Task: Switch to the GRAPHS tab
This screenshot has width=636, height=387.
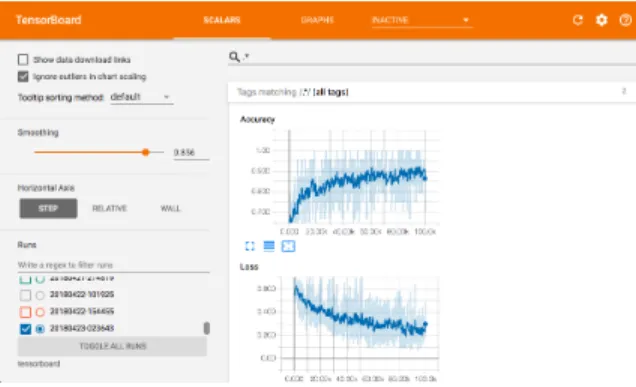Action: pos(317,20)
